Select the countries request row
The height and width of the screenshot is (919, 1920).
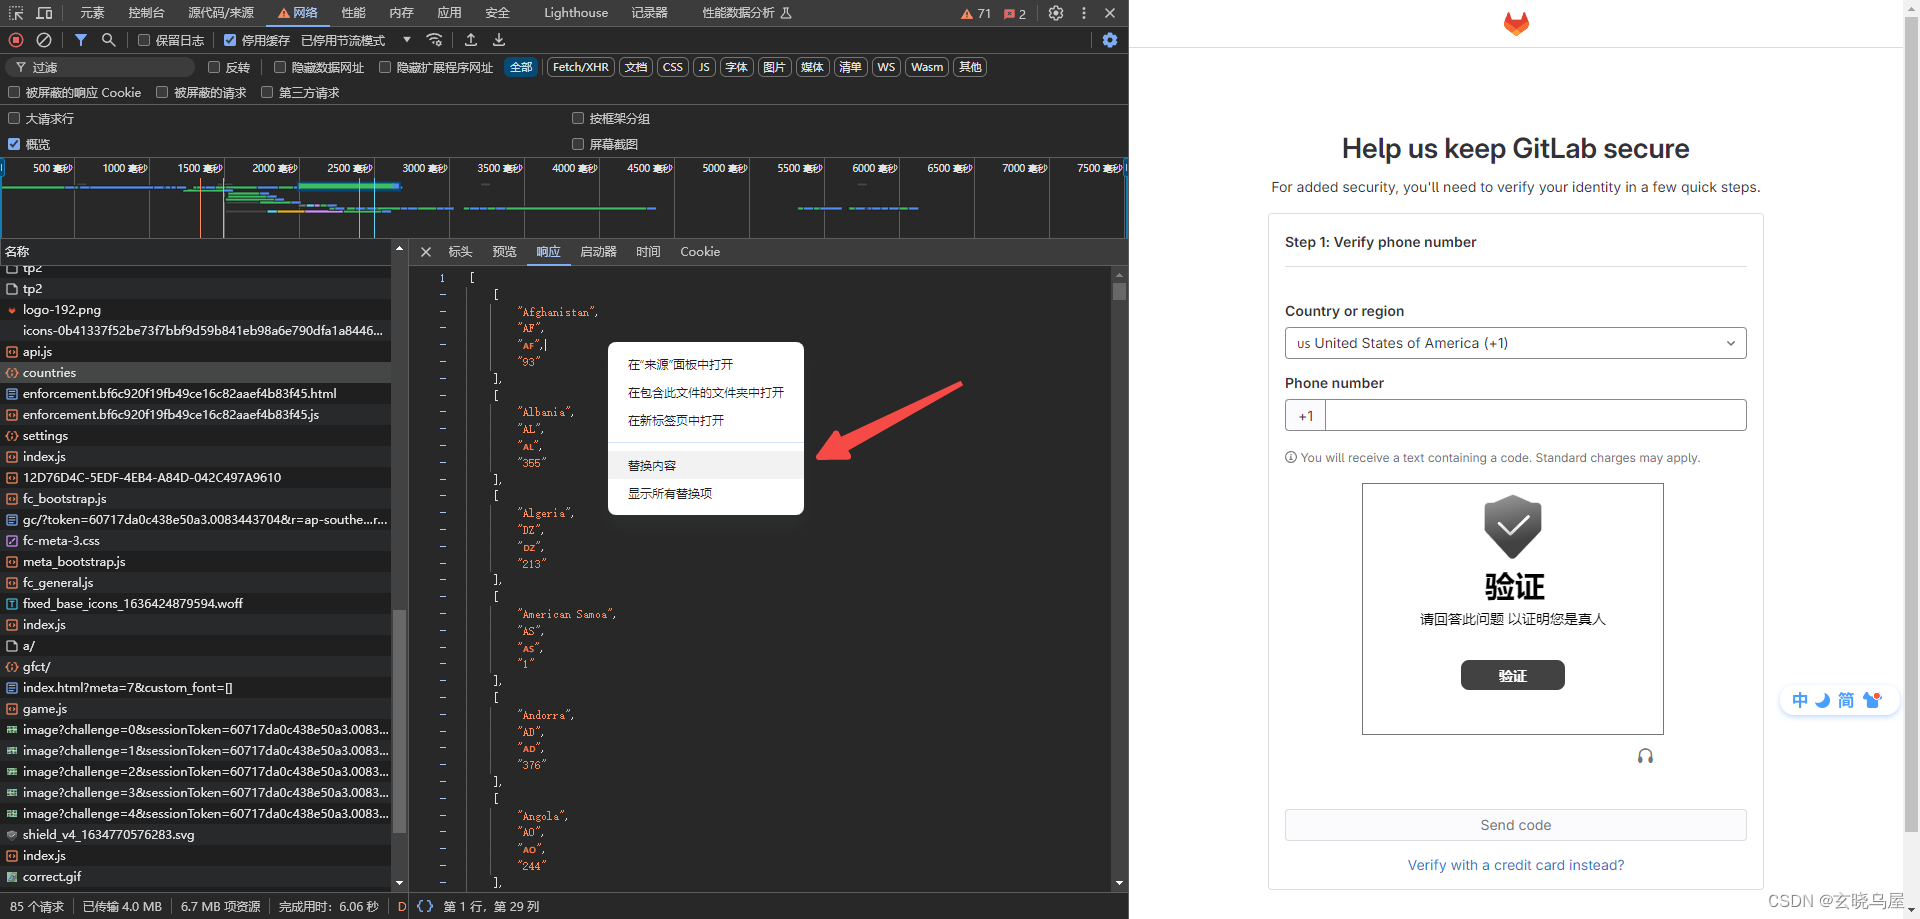coord(196,372)
